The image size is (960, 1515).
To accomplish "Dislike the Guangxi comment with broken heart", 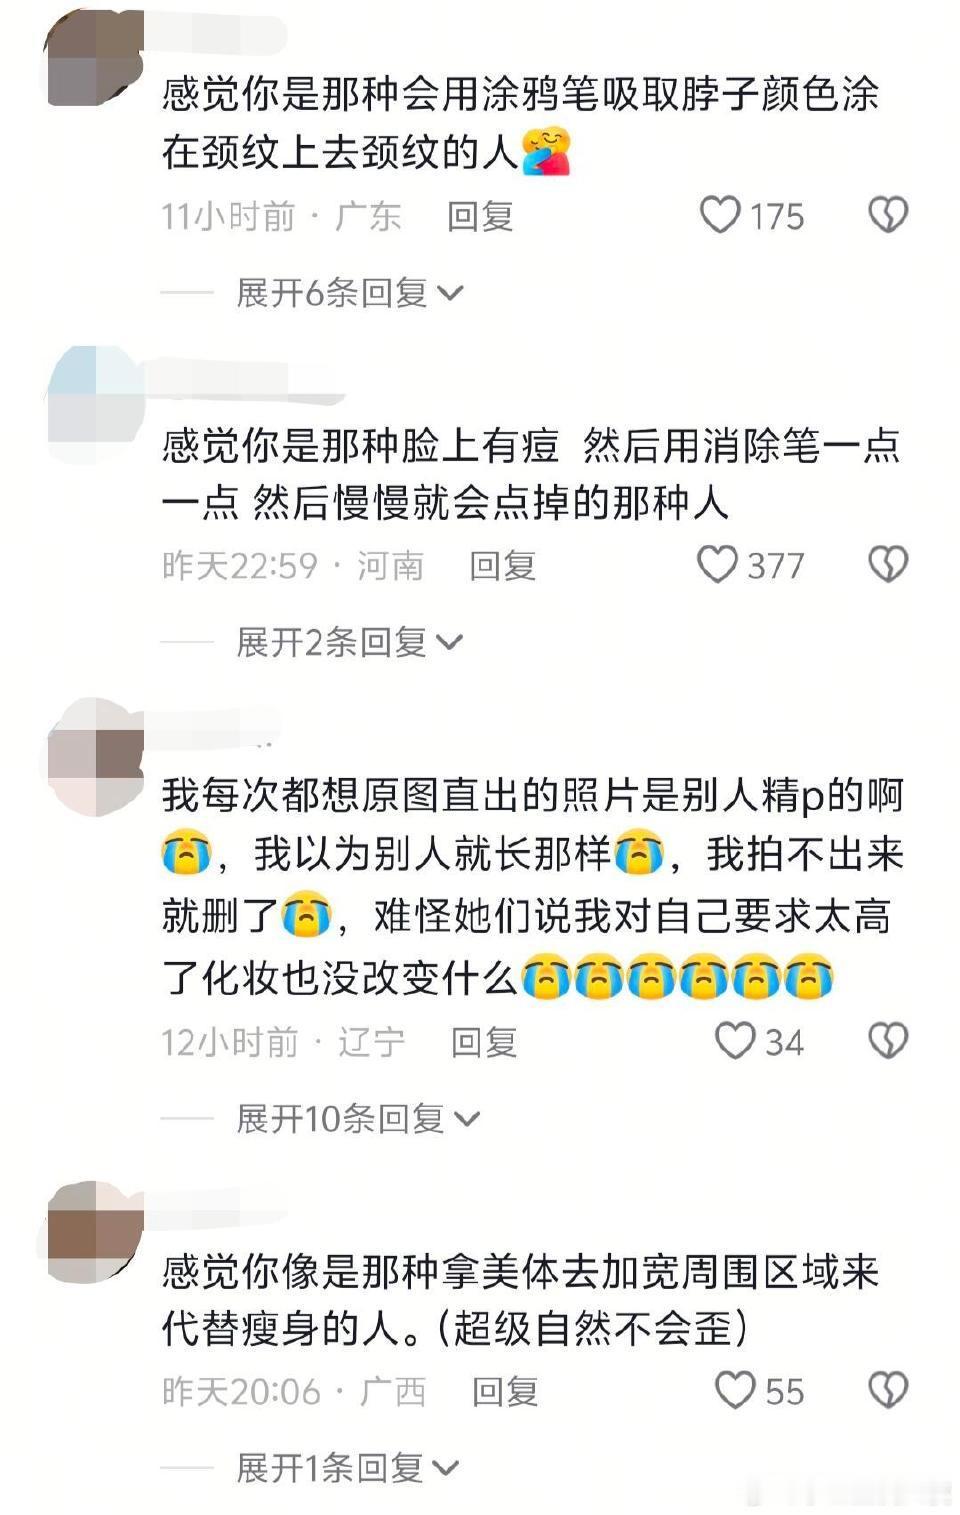I will click(887, 1389).
